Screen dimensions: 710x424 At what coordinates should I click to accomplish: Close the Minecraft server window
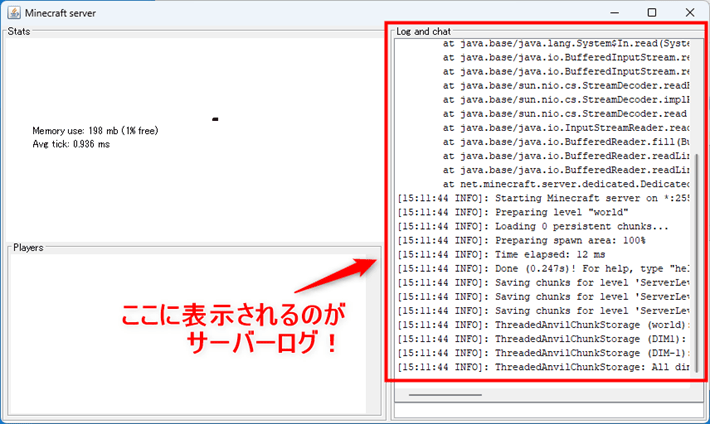(690, 13)
